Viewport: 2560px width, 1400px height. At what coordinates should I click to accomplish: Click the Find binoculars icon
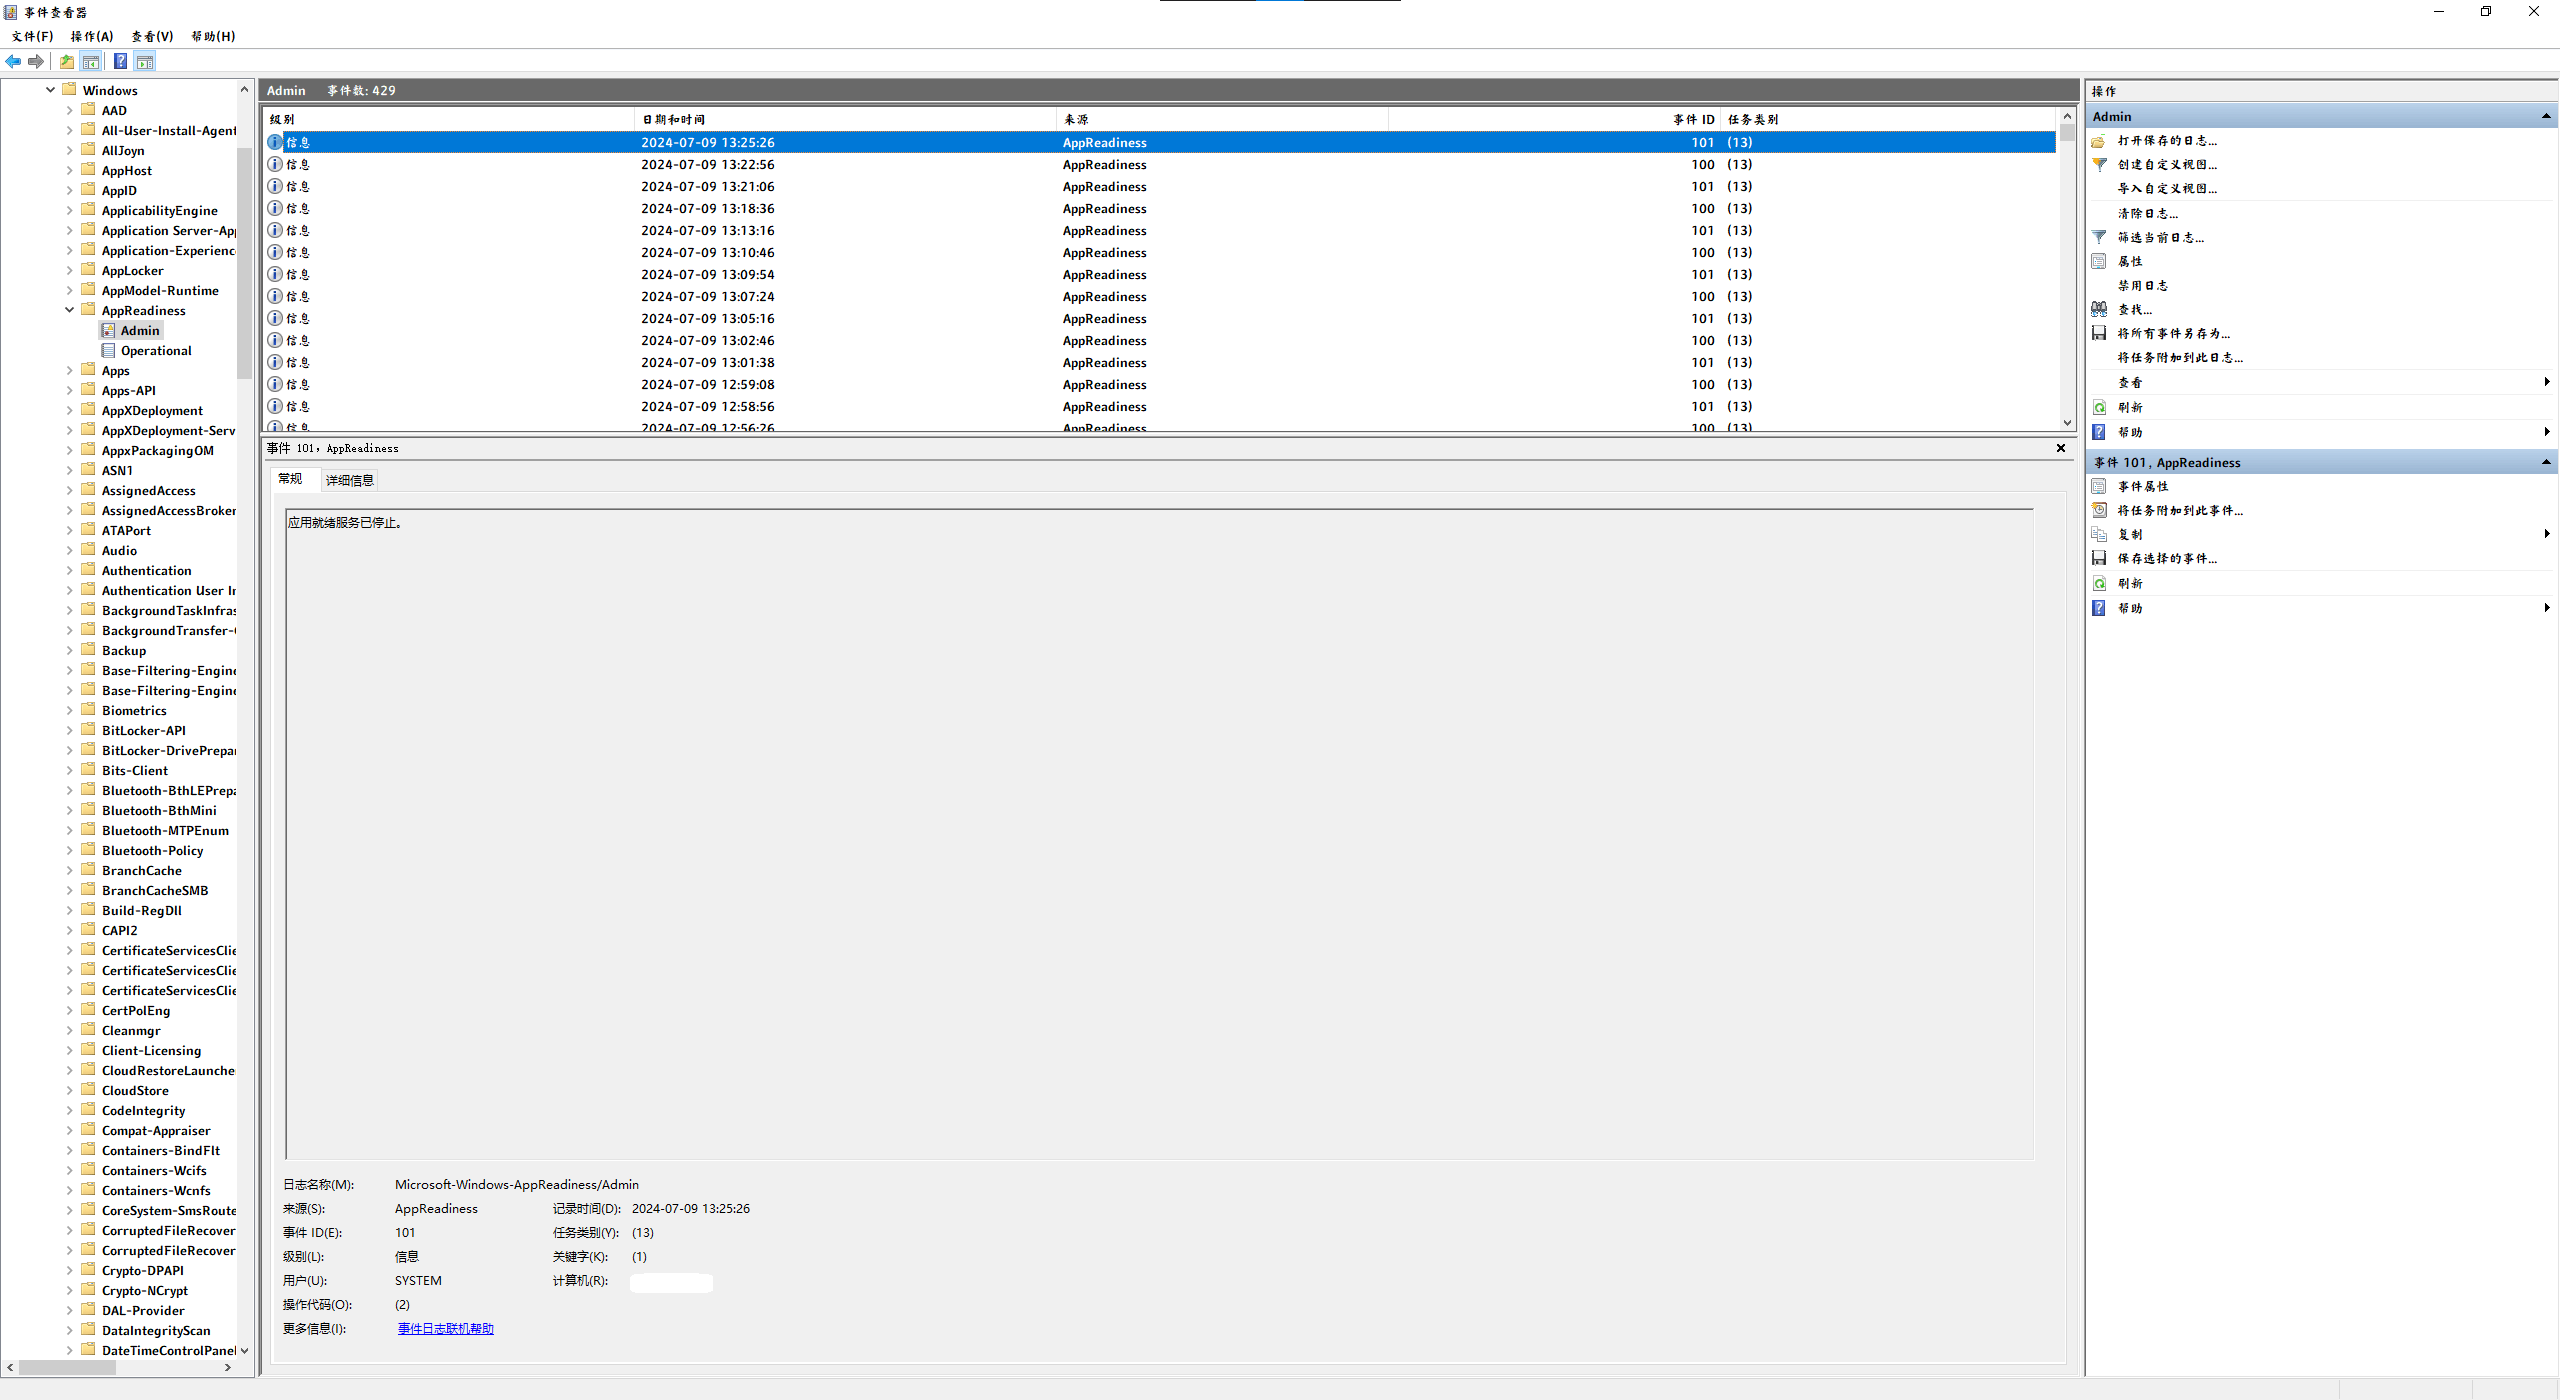[x=2099, y=310]
